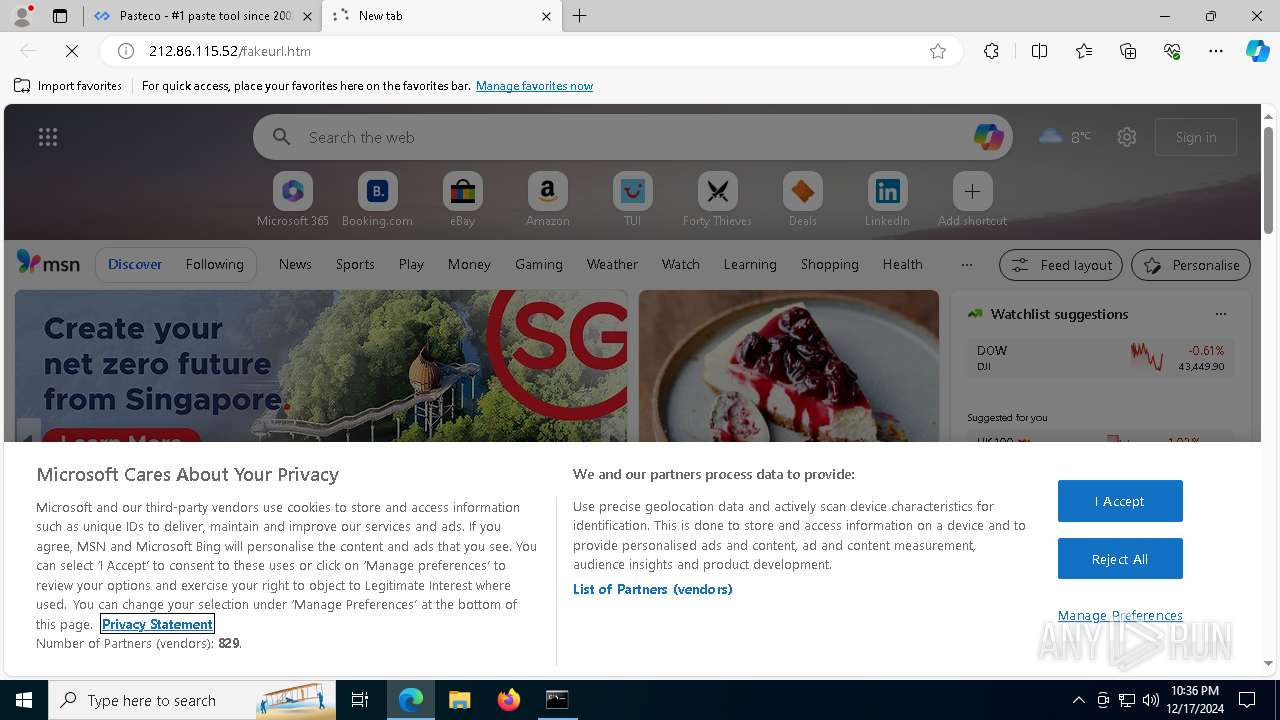Screen dimensions: 1280x720
Task: Stop loading the page
Action: click(72, 51)
